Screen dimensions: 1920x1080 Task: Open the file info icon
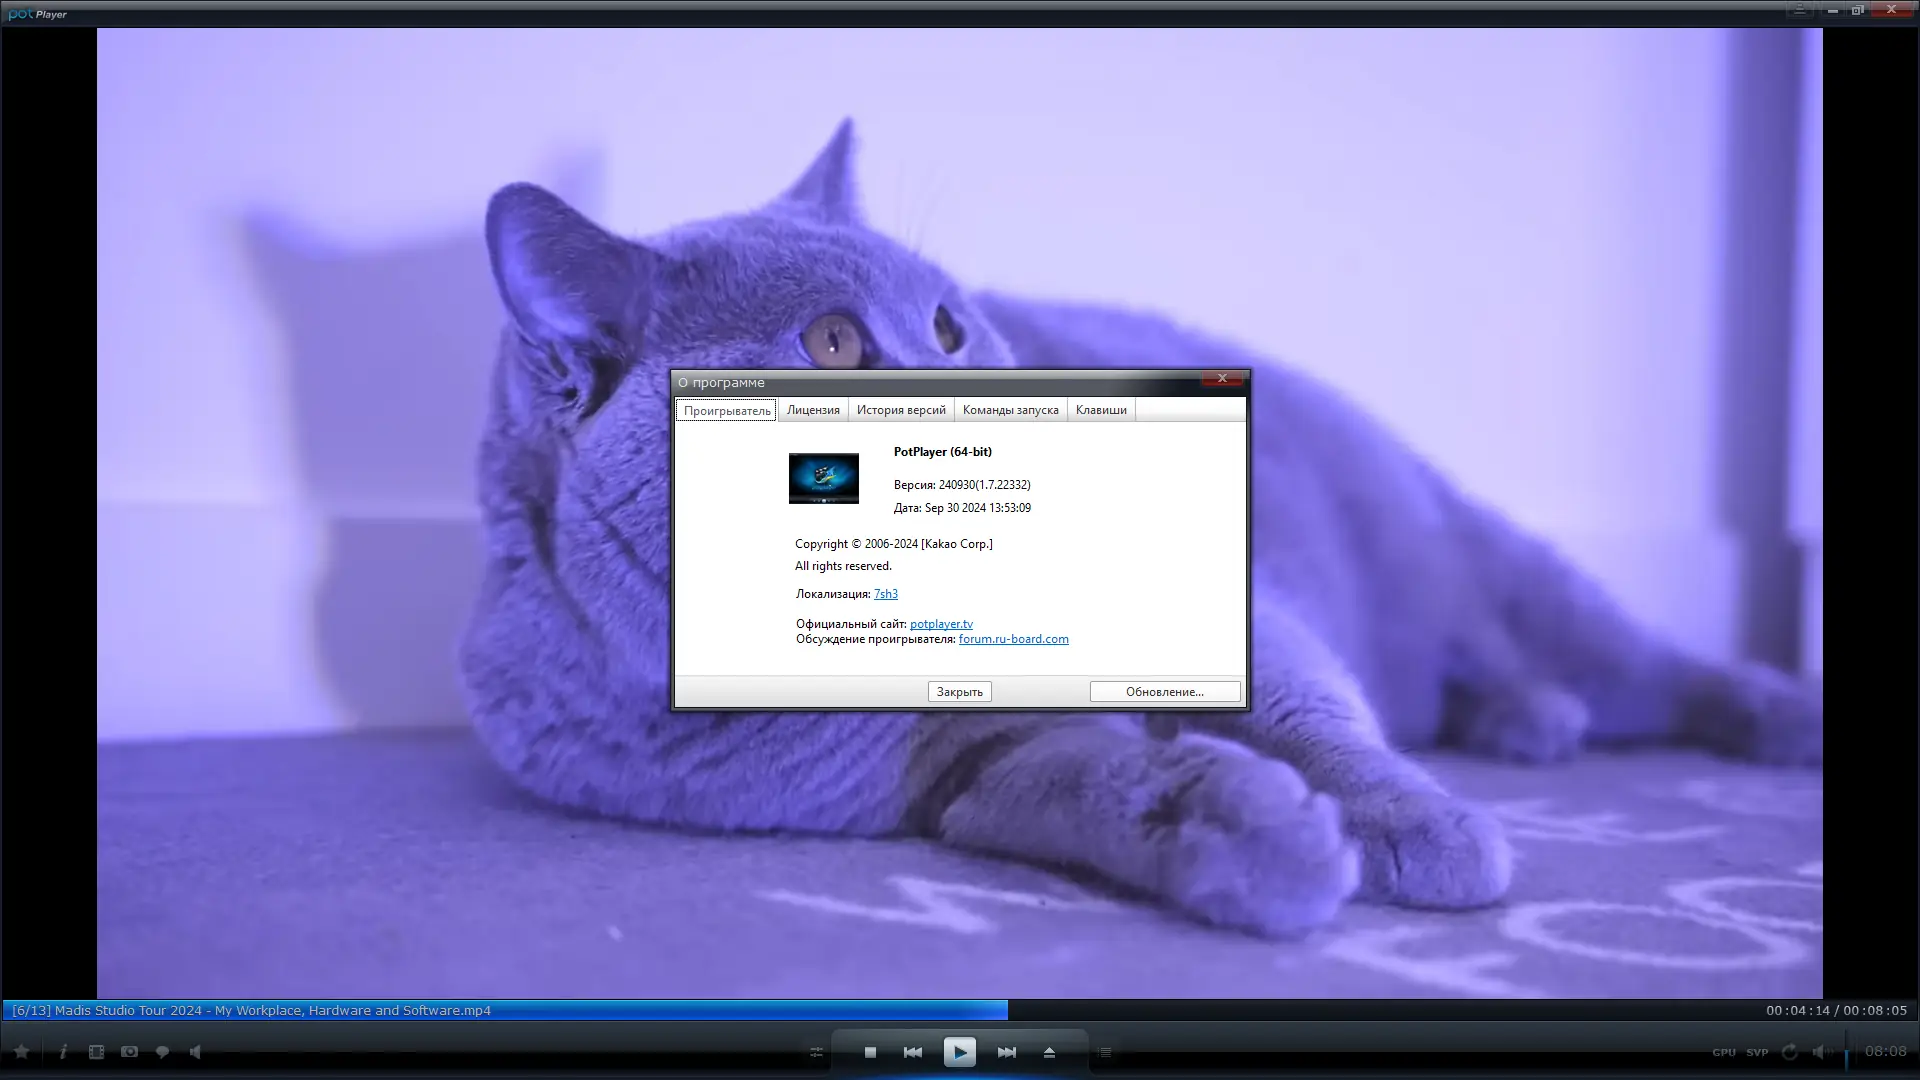click(63, 1052)
